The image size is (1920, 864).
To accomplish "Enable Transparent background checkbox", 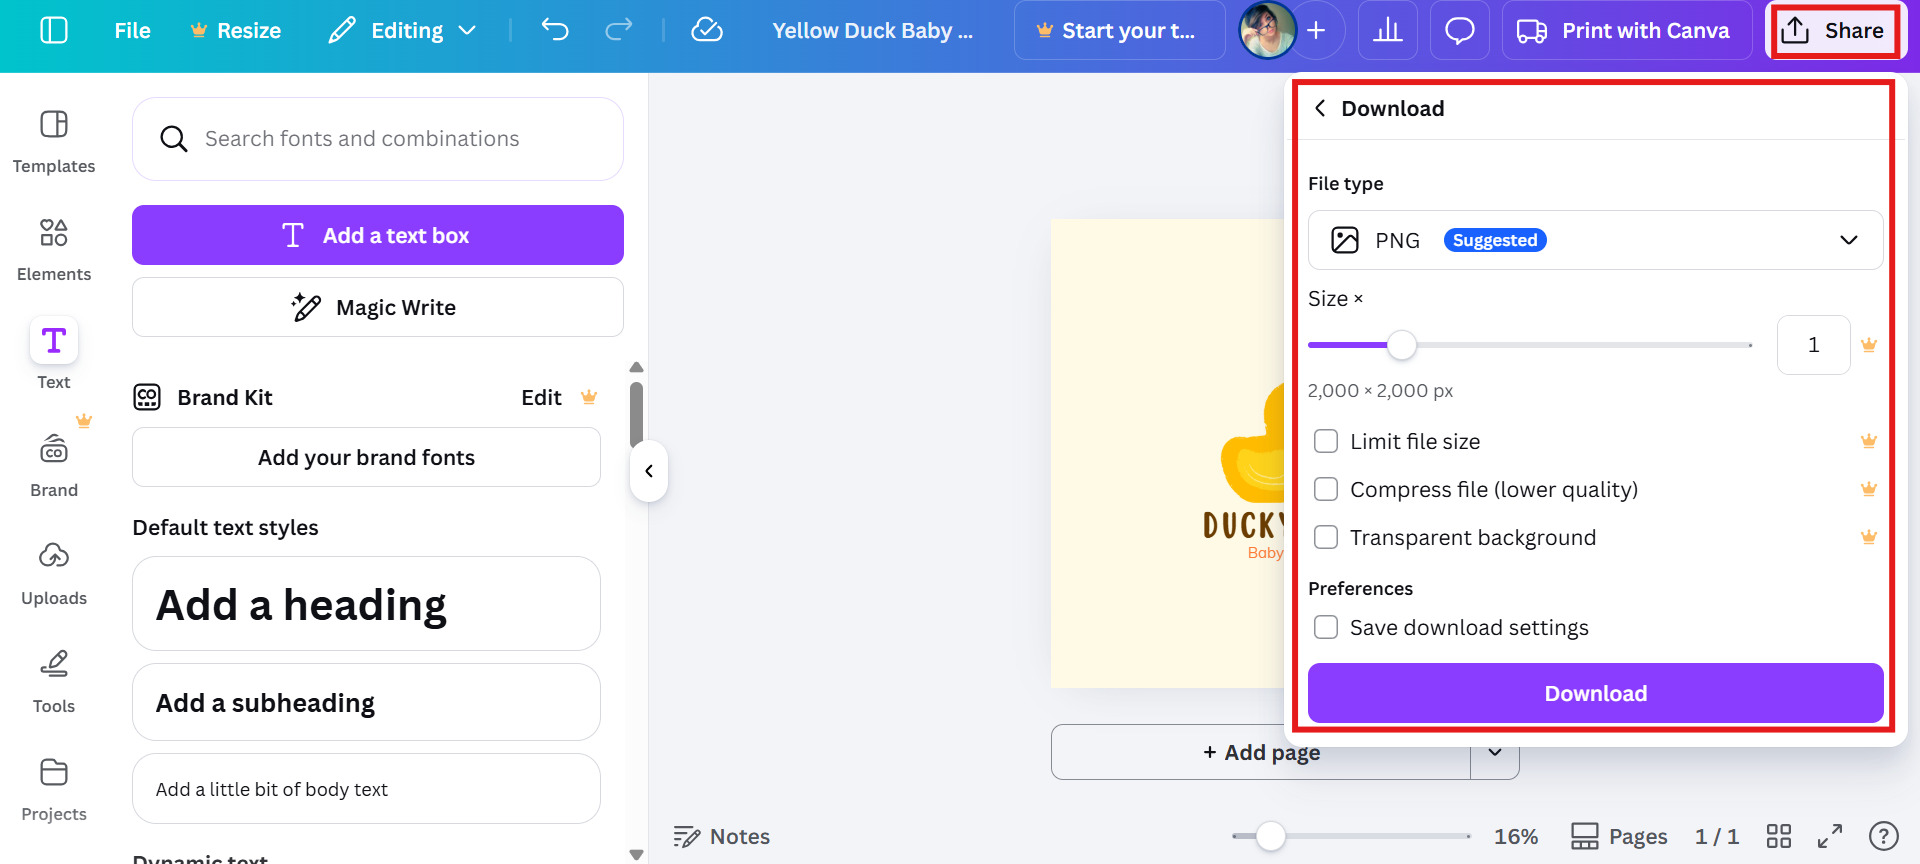I will (x=1326, y=537).
